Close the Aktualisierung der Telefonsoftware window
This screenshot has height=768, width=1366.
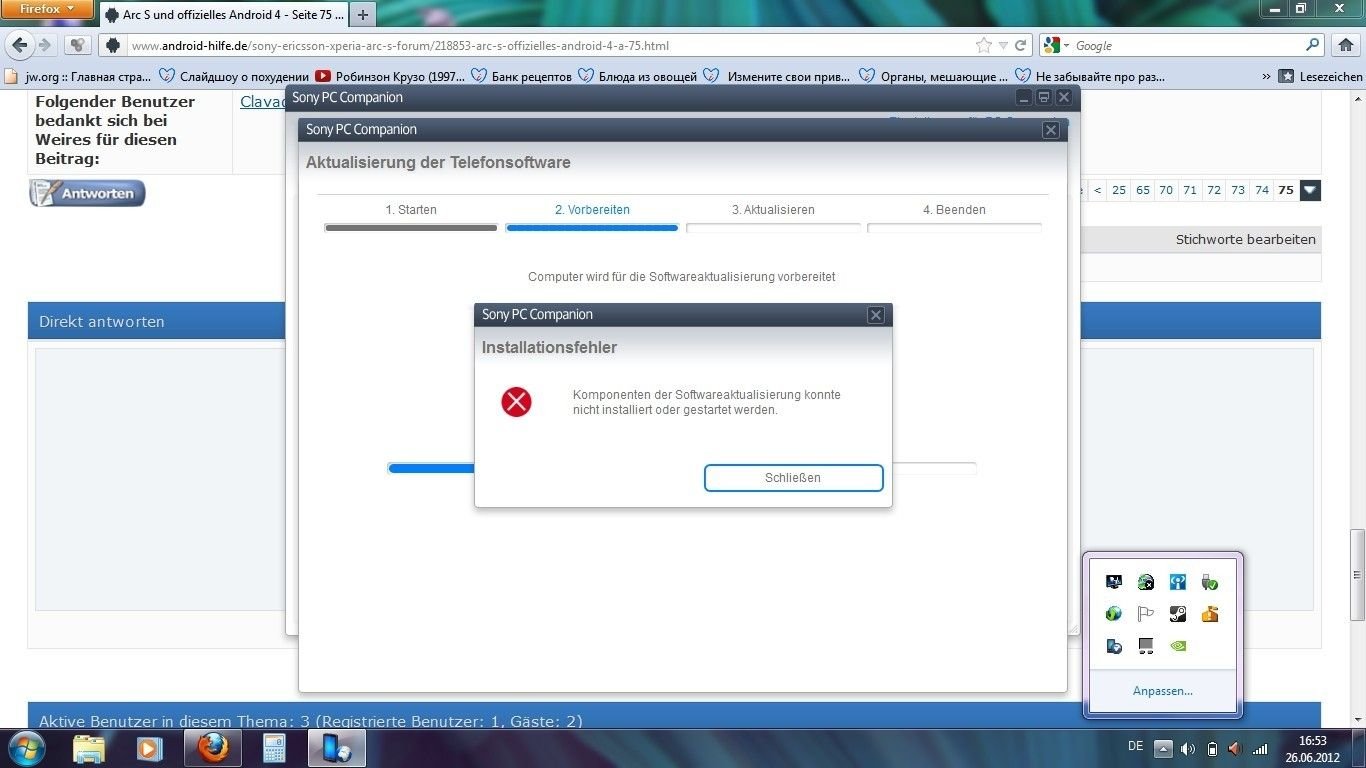pos(1051,130)
